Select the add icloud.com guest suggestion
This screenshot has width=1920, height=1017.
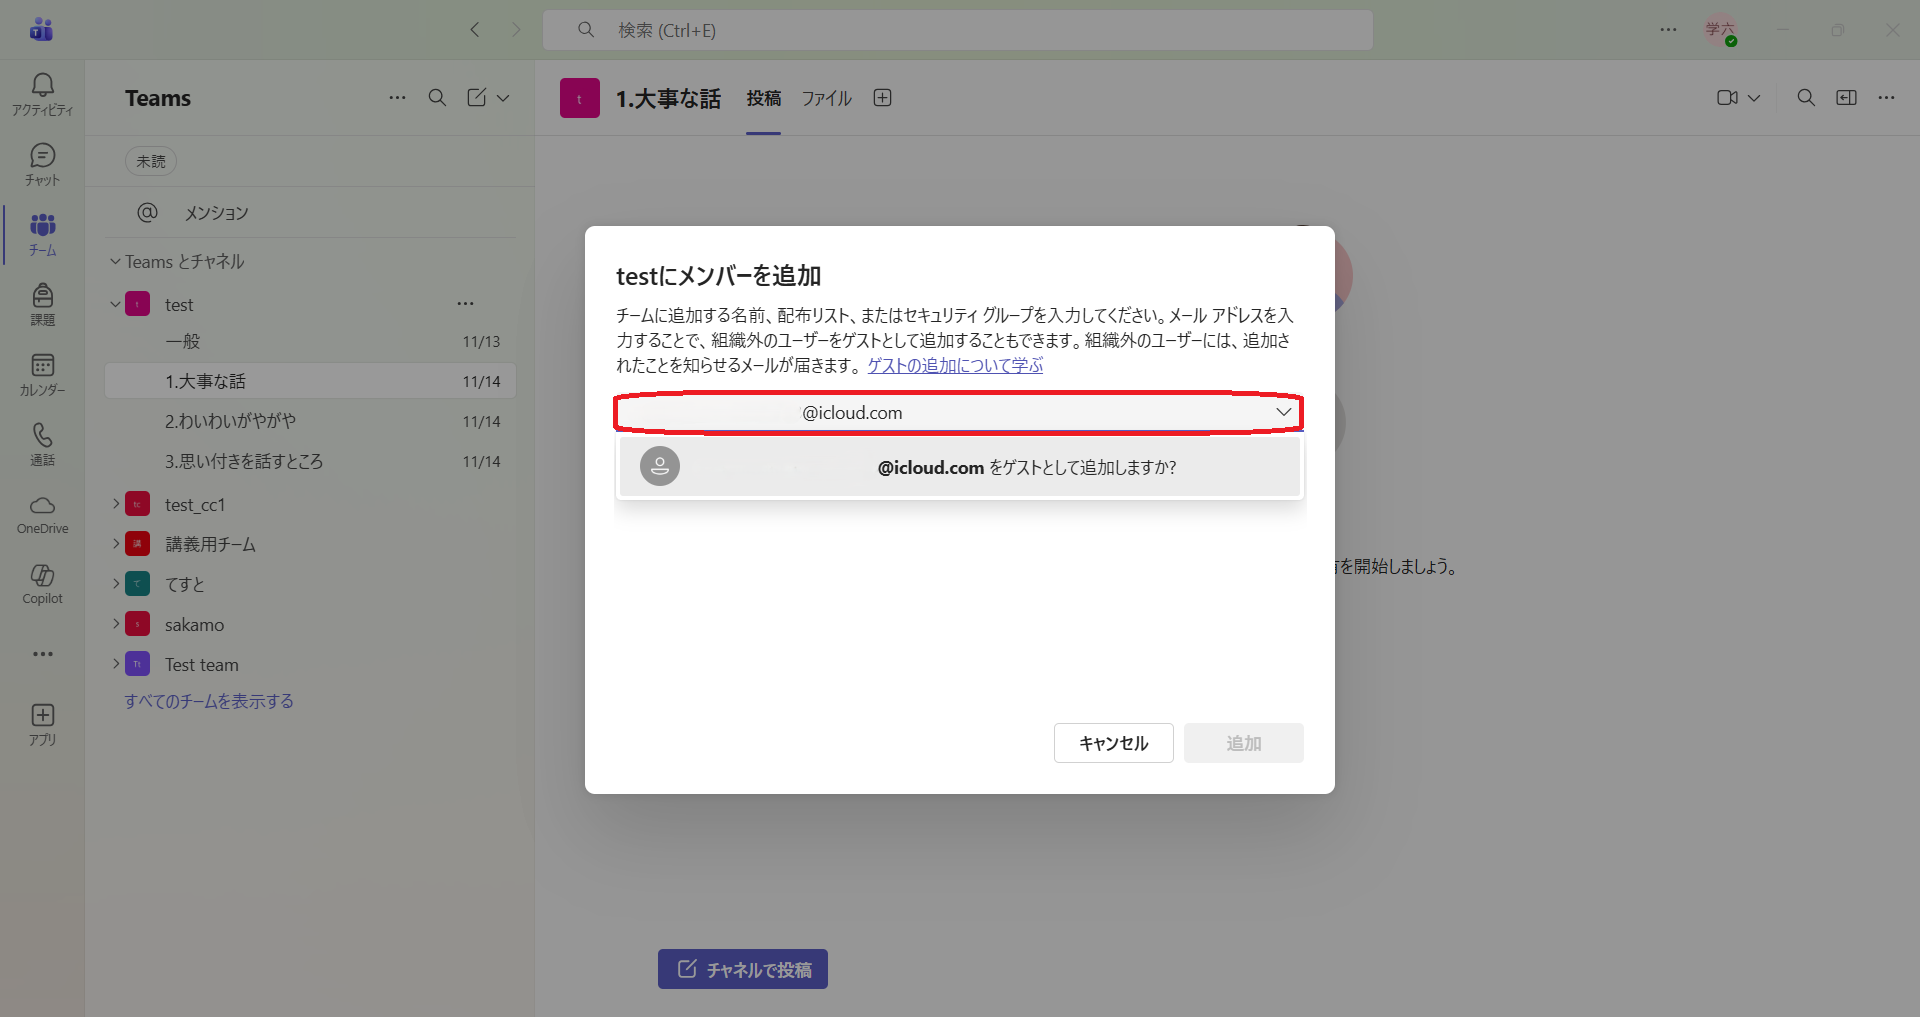(959, 467)
